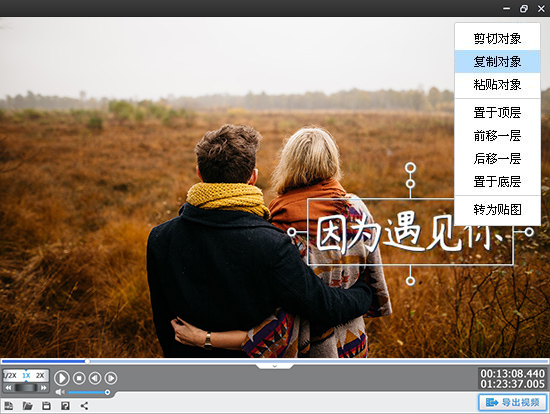The width and height of the screenshot is (550, 414).
Task: Open project folder icon
Action: pyautogui.click(x=27, y=406)
